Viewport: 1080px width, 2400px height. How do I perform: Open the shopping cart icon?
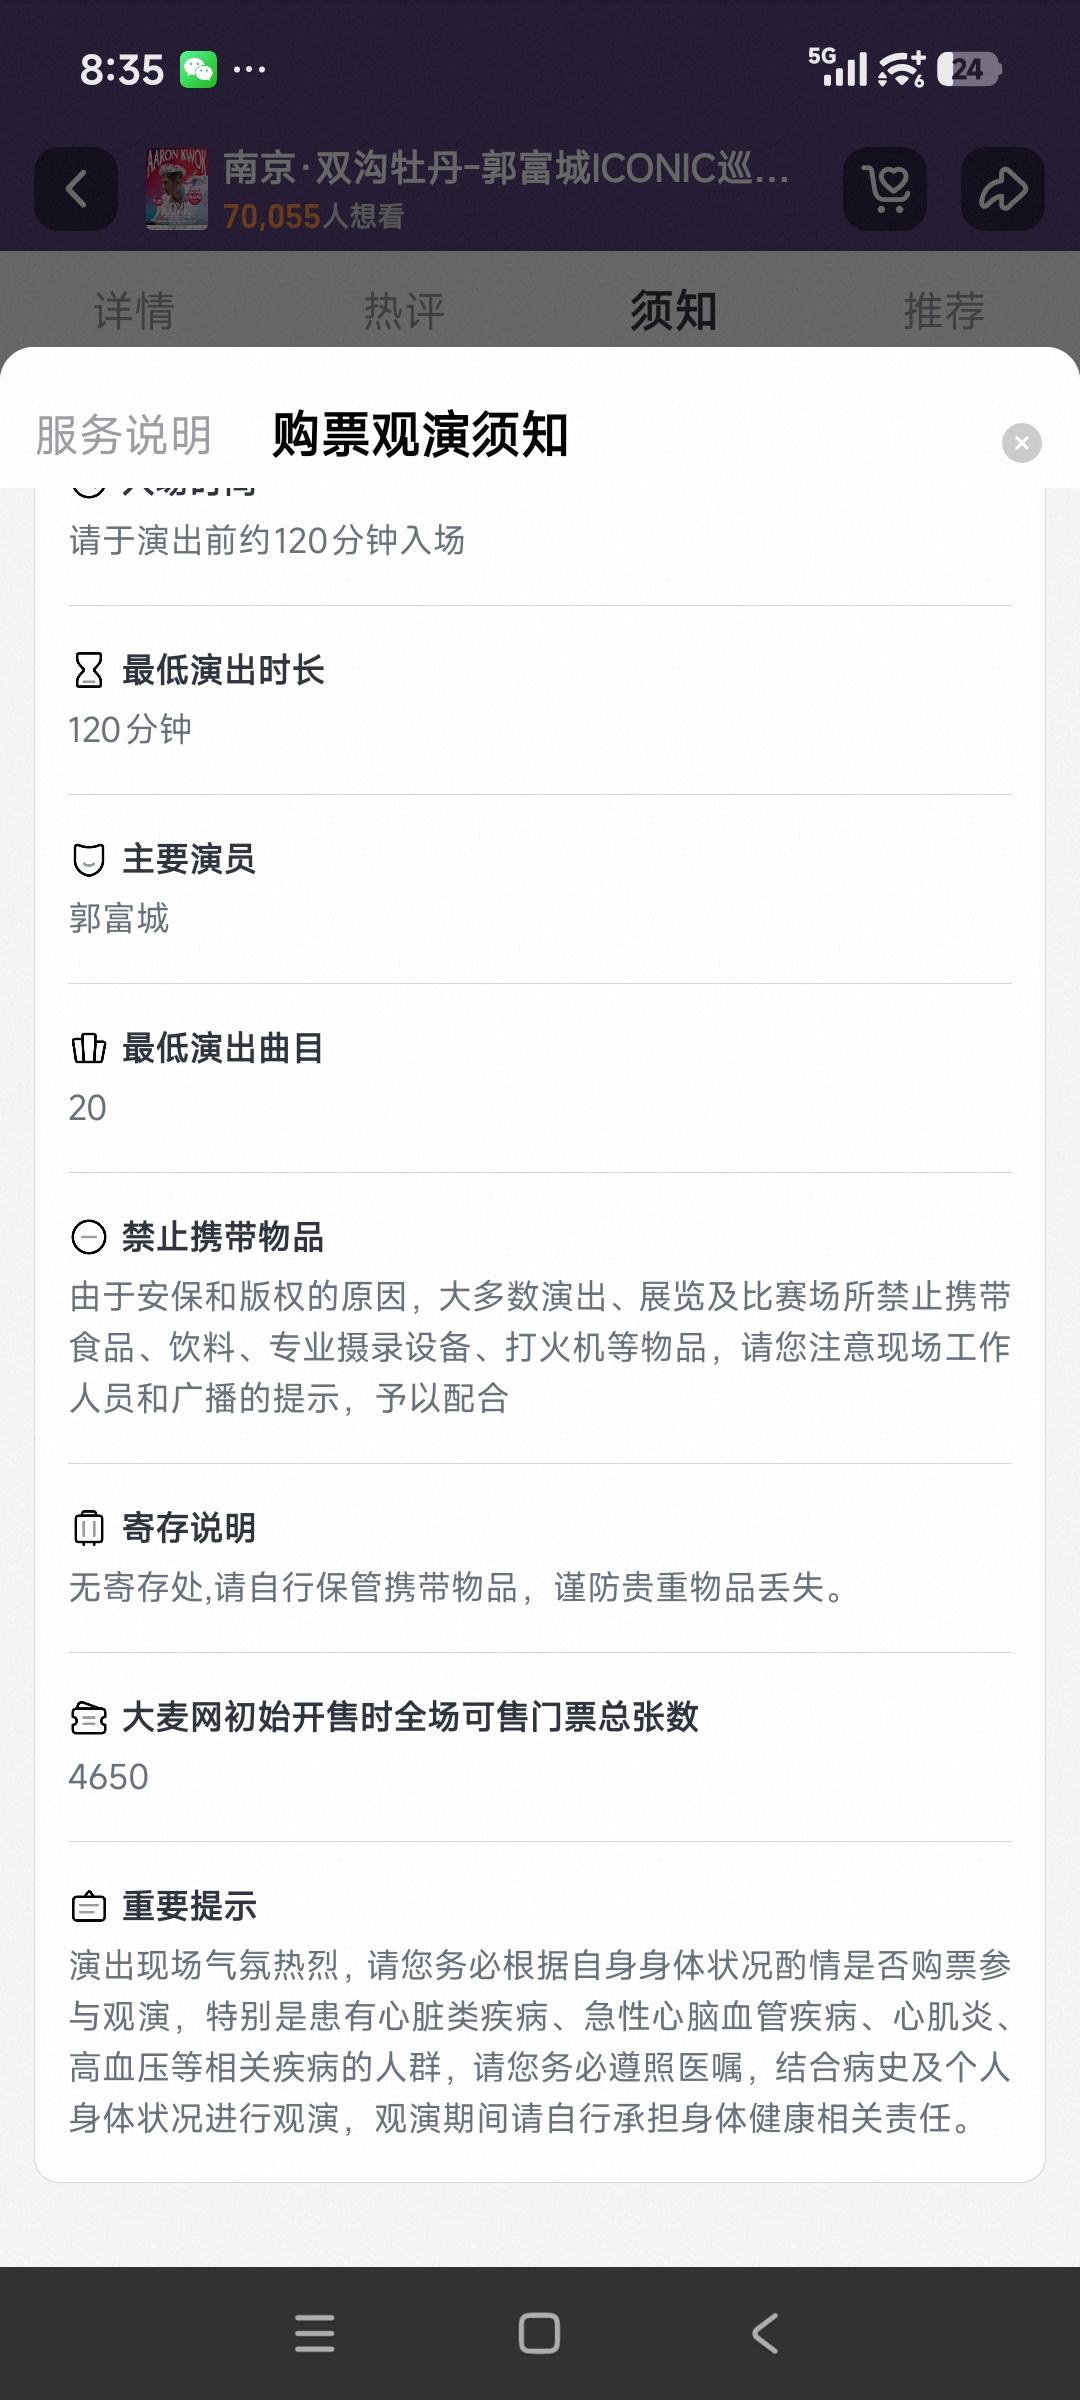[885, 189]
